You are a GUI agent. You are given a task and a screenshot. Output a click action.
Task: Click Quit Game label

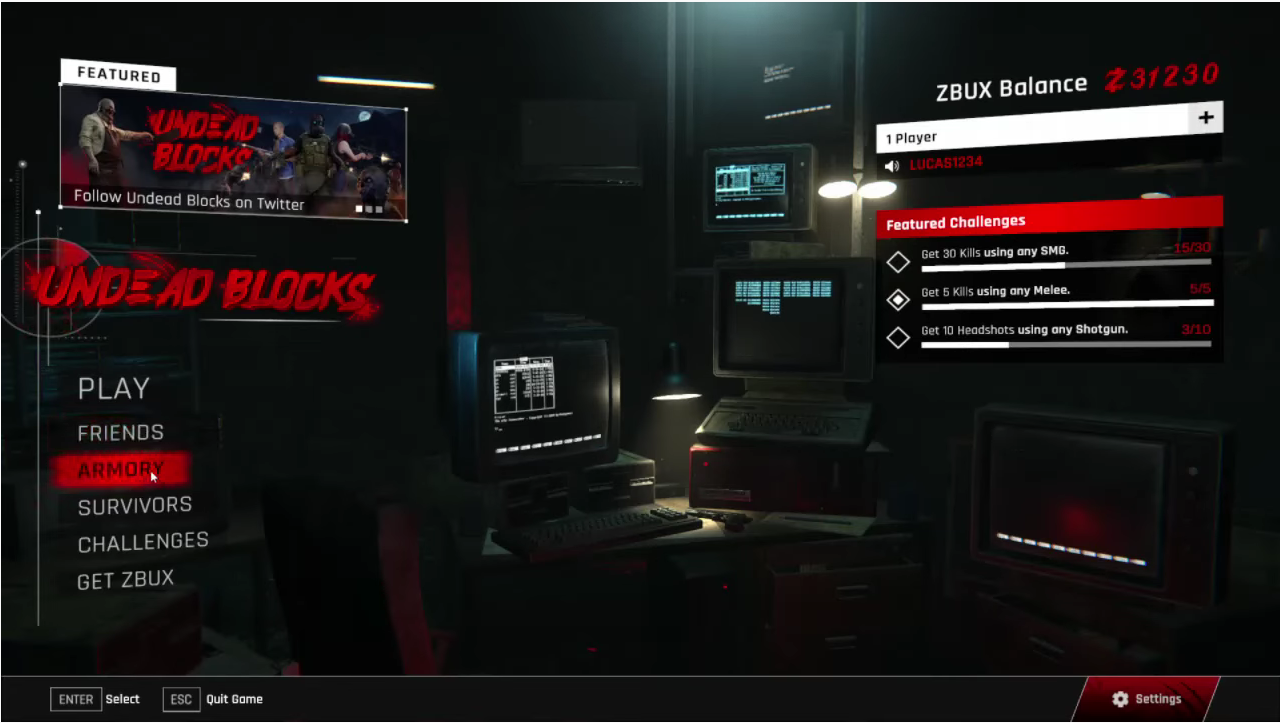point(234,699)
